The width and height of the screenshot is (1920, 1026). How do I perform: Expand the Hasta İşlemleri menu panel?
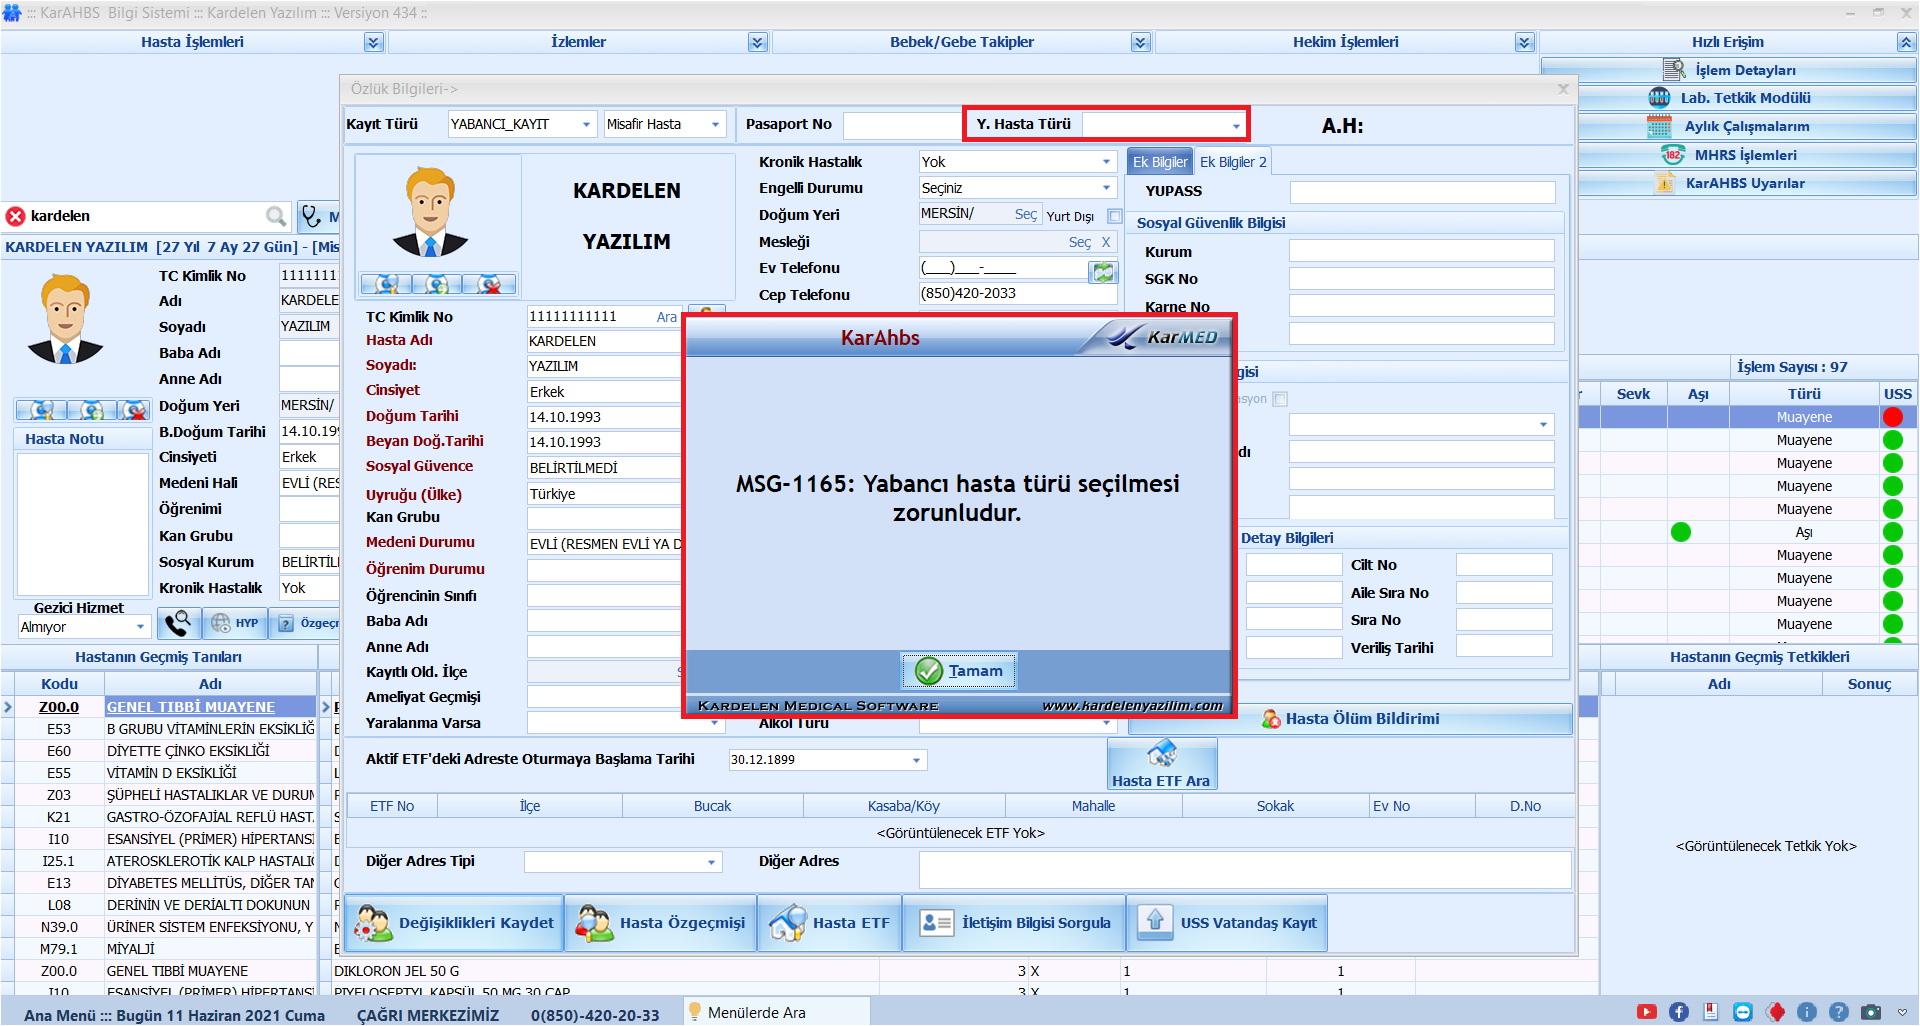tap(373, 42)
